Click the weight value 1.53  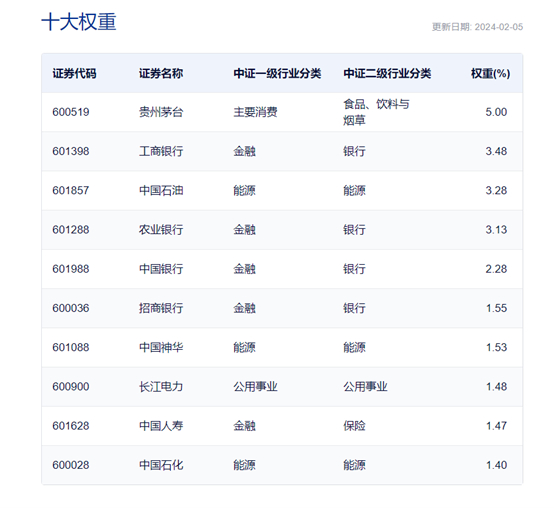pyautogui.click(x=496, y=348)
